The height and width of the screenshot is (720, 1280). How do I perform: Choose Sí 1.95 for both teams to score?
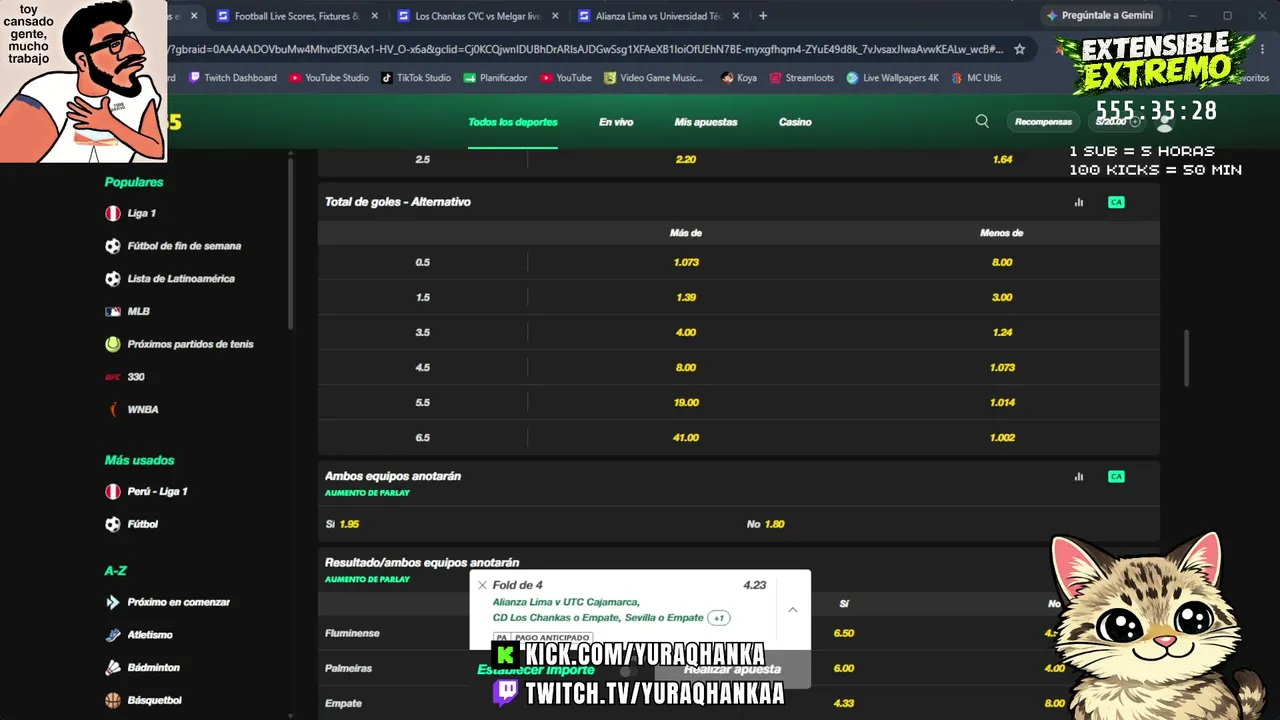click(x=342, y=524)
